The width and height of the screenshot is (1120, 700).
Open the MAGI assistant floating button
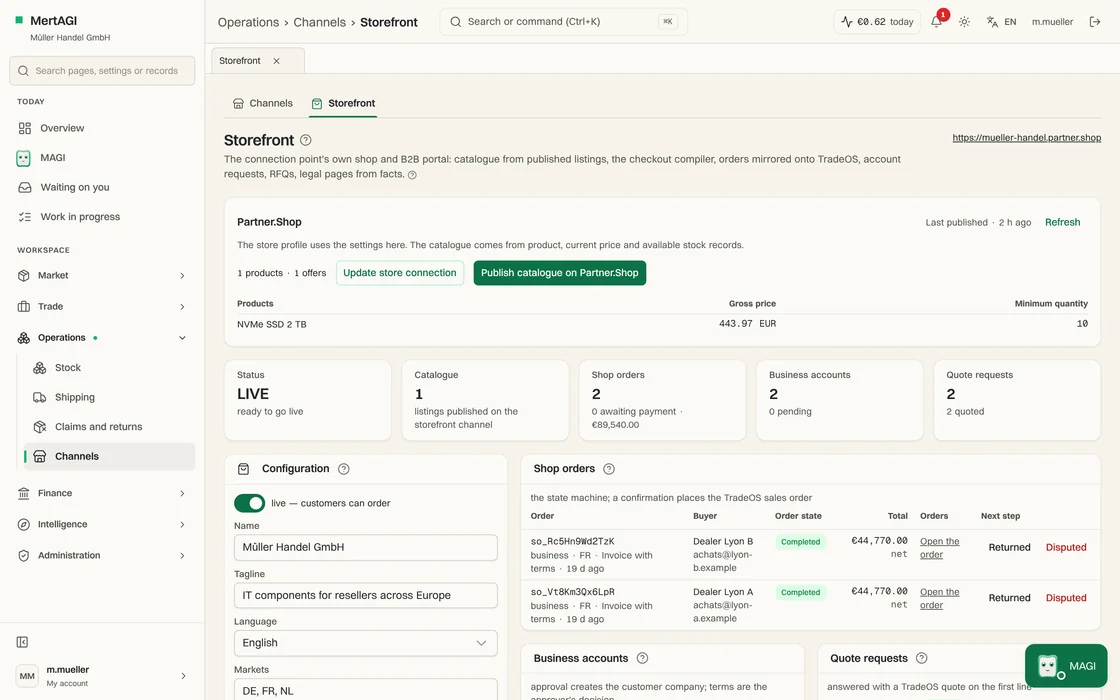click(1066, 666)
